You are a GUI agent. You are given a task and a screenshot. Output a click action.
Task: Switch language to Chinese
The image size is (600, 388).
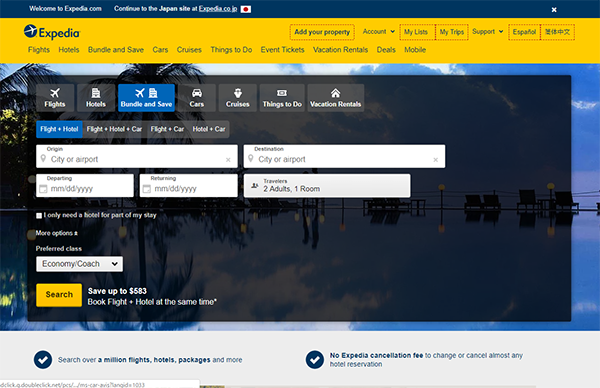[x=558, y=32]
